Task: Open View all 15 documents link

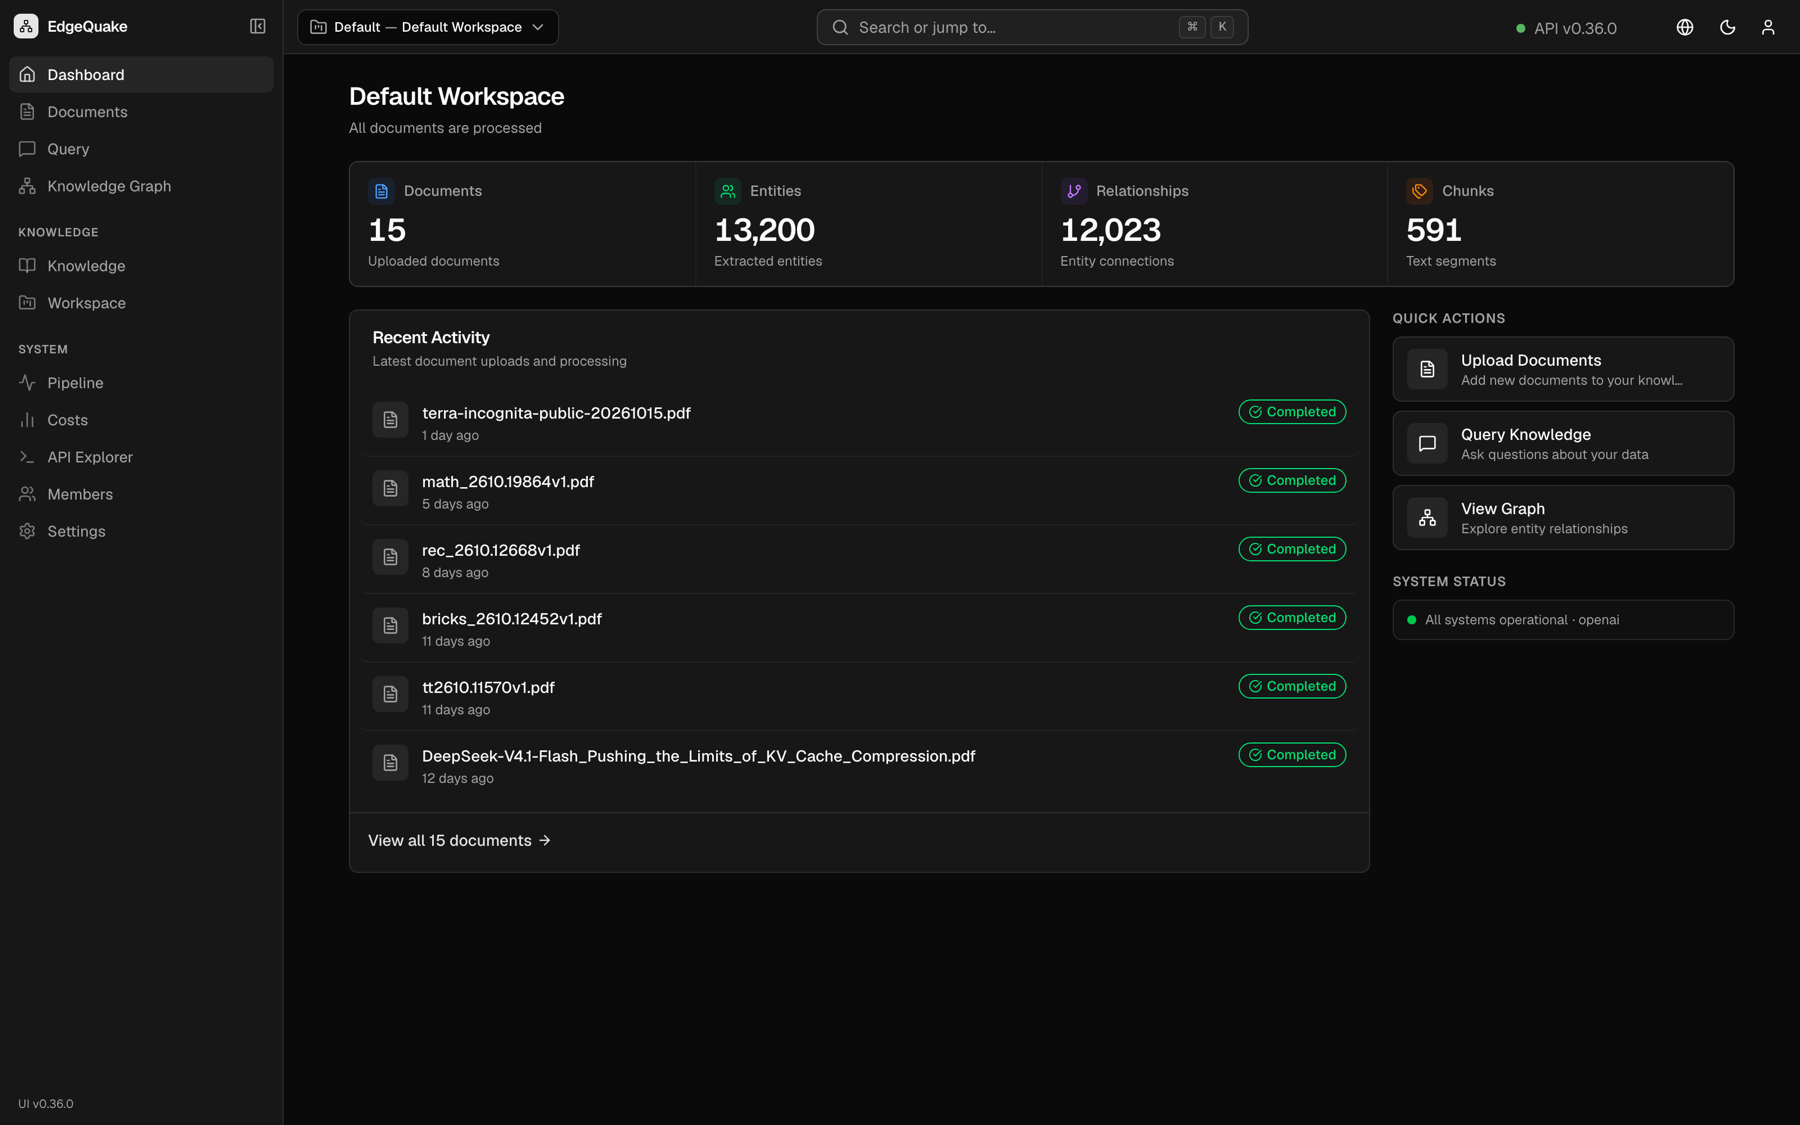Action: click(x=459, y=841)
